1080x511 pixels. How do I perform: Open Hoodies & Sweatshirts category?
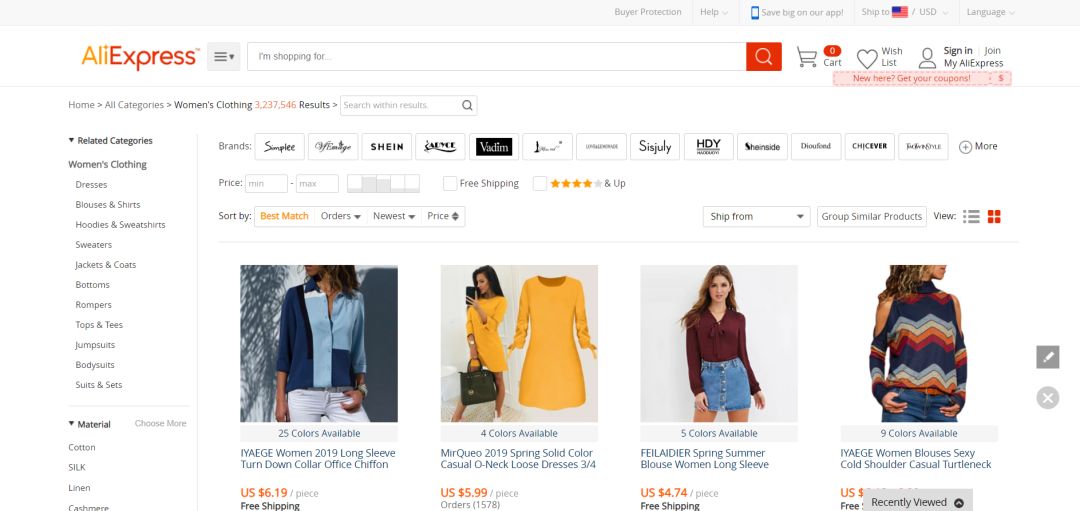121,225
